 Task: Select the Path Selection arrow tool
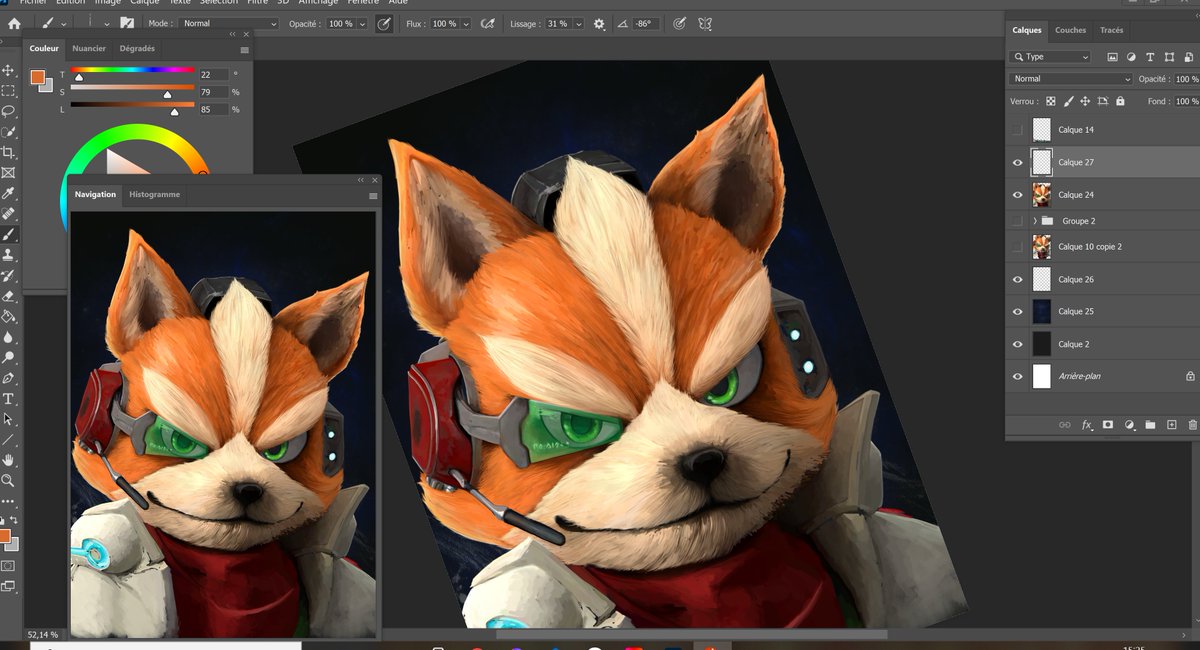tap(8, 419)
